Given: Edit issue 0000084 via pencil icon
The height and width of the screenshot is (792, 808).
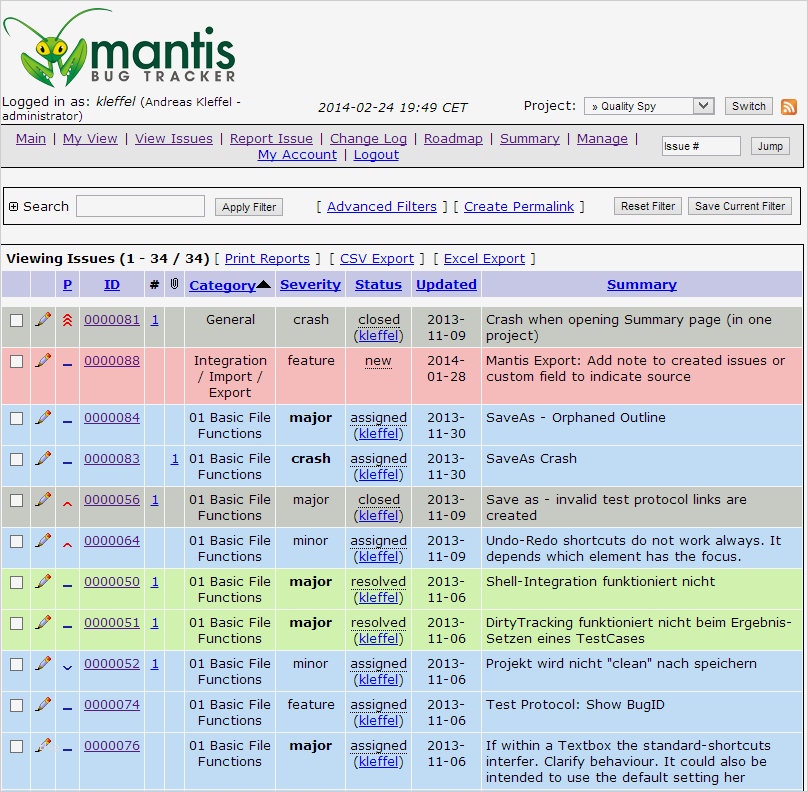Looking at the screenshot, I should [x=43, y=417].
